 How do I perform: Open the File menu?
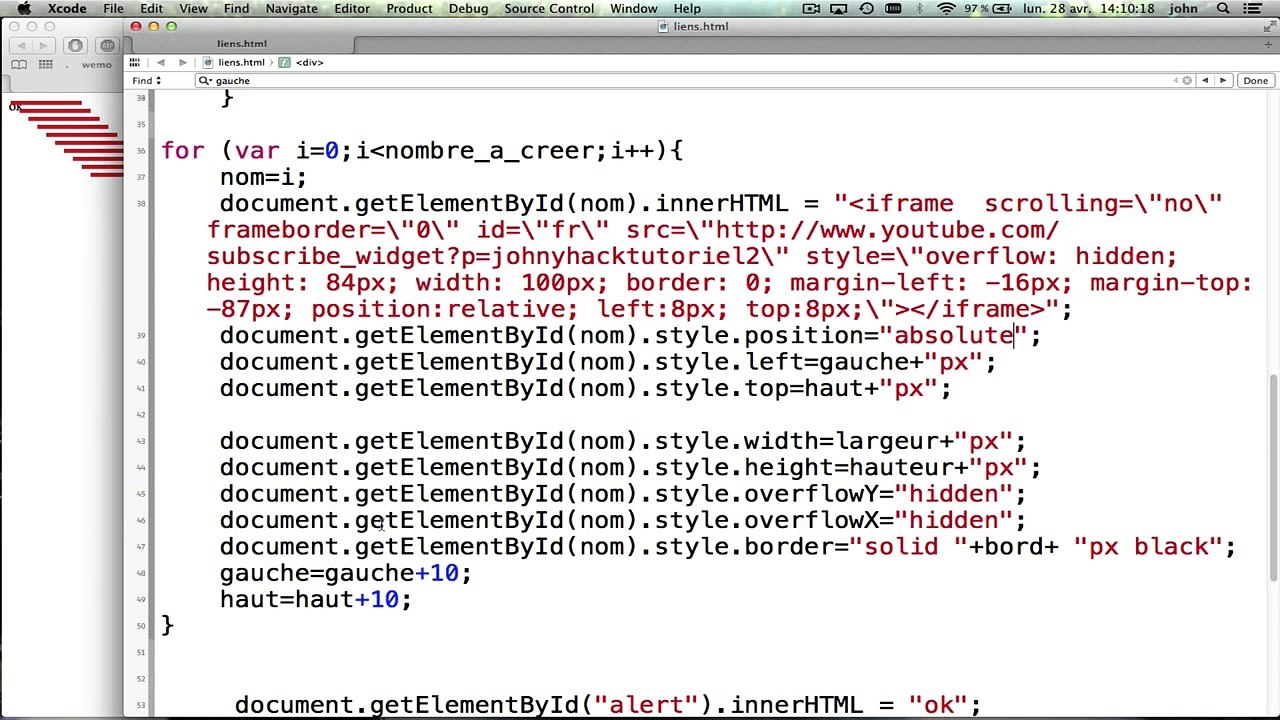pos(113,9)
